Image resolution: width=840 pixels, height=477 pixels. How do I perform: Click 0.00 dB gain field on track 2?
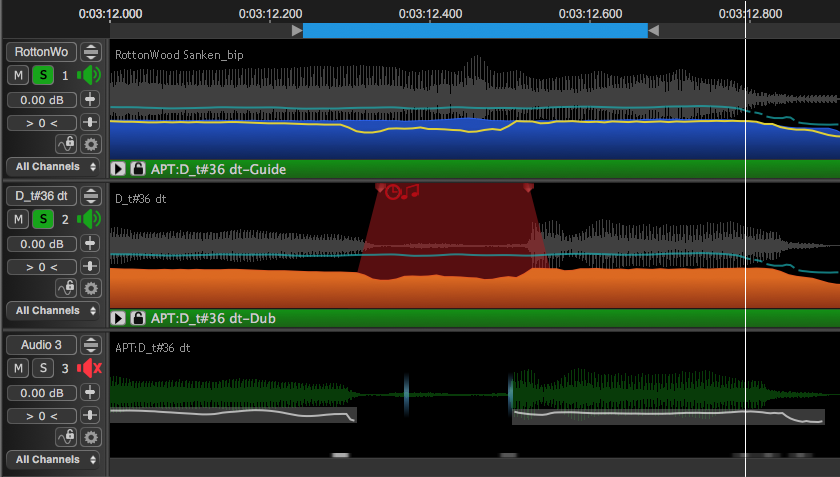pos(41,244)
